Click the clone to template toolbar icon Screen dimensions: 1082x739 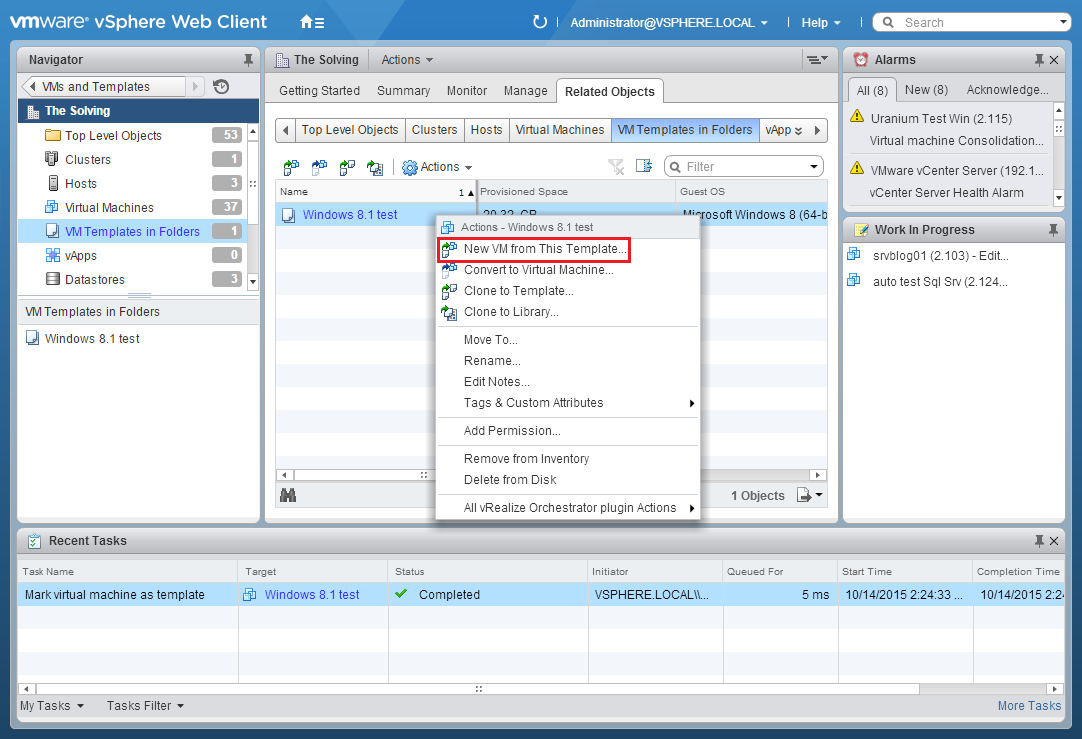[347, 167]
